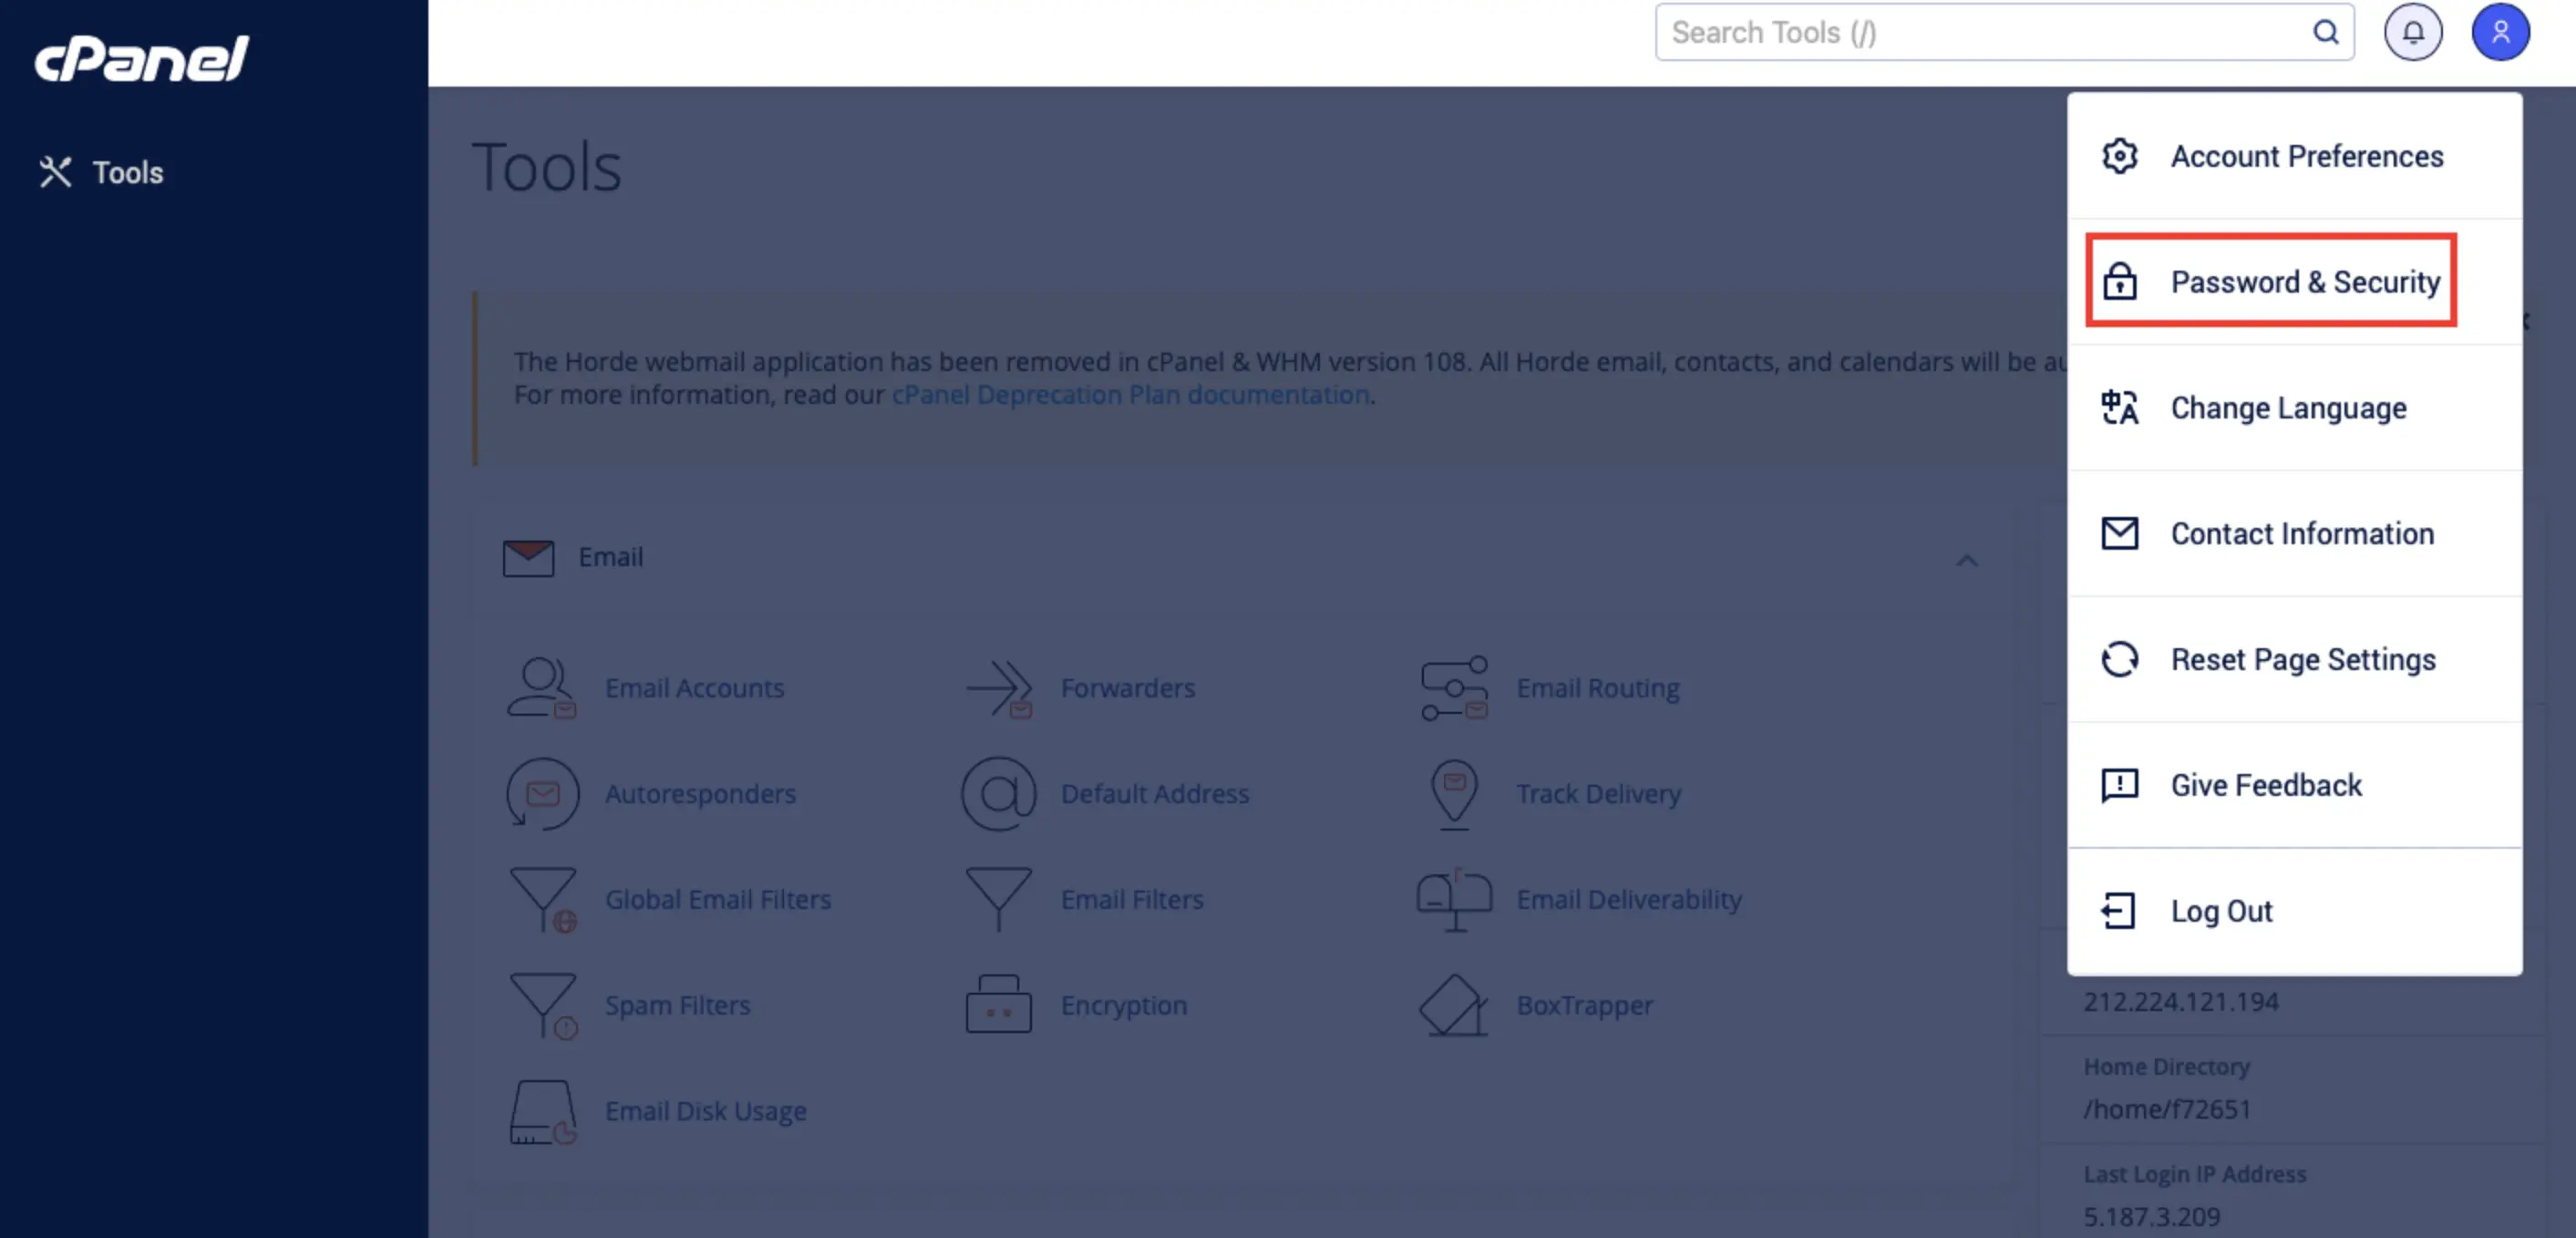Choose Give Feedback from menu
The image size is (2576, 1238).
[2294, 786]
